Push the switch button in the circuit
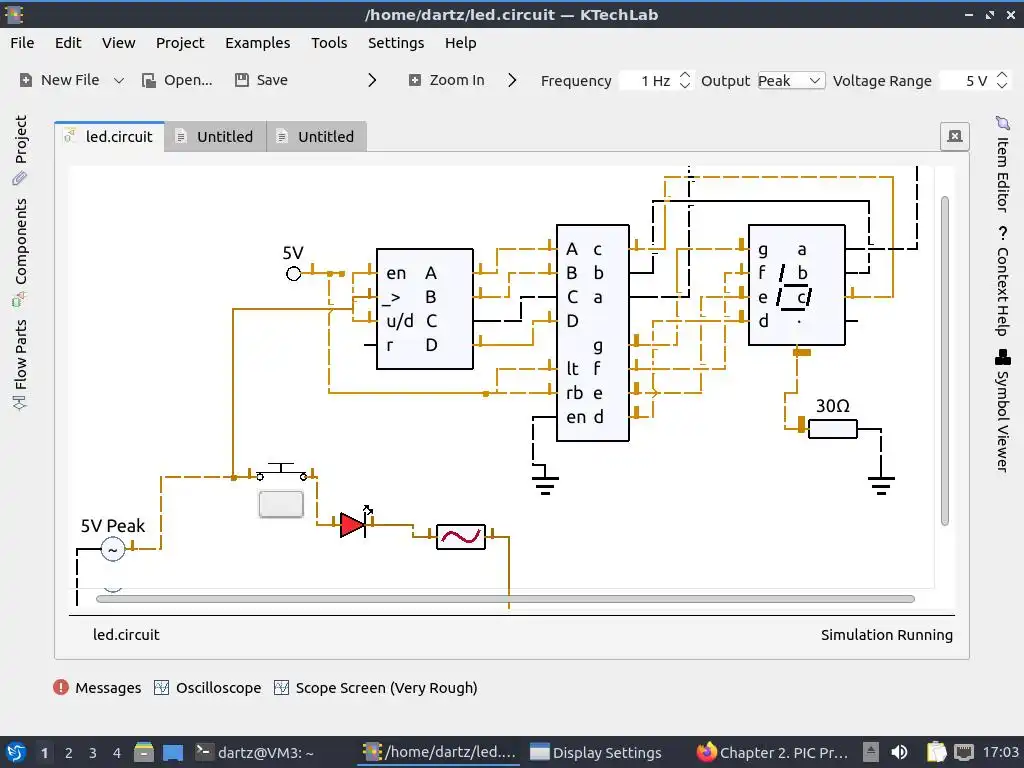The height and width of the screenshot is (768, 1024). point(281,504)
